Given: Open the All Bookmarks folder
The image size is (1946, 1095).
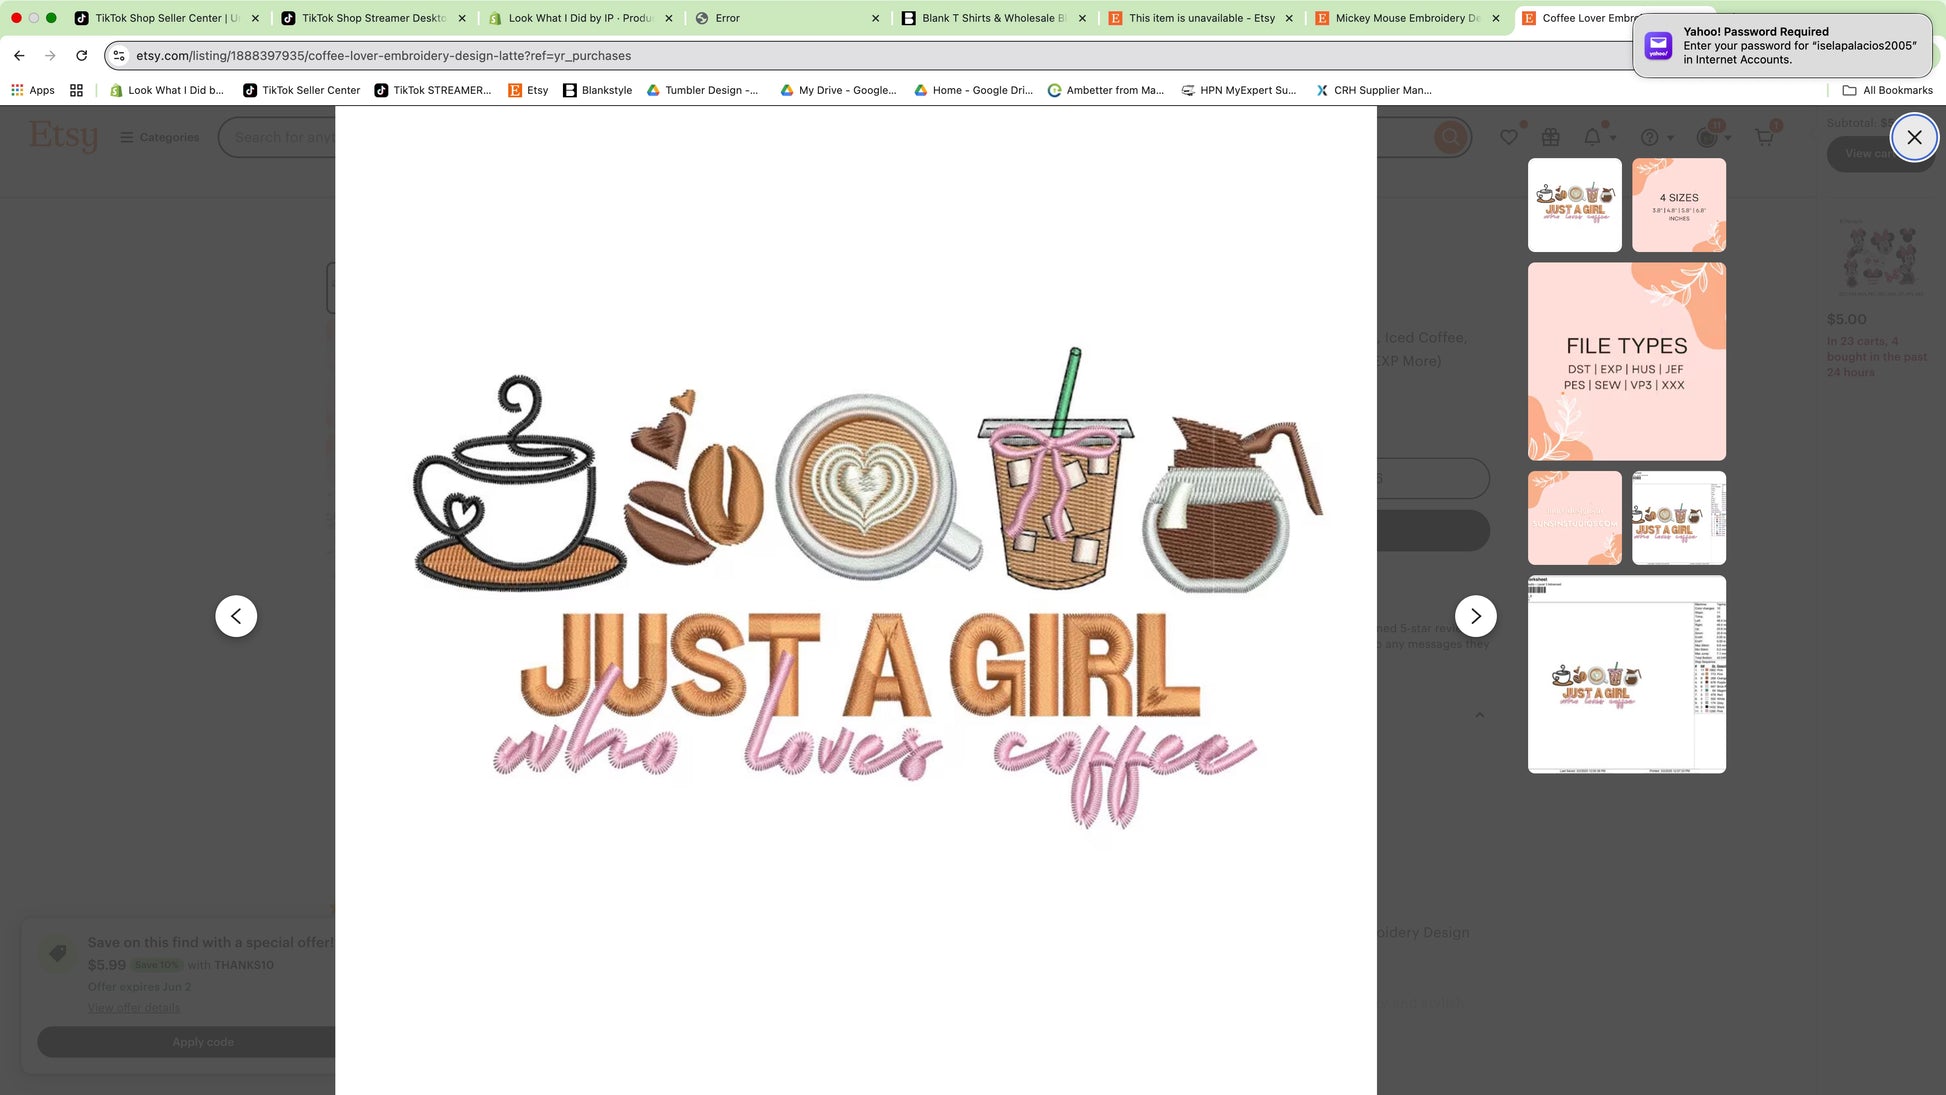Looking at the screenshot, I should 1887,90.
